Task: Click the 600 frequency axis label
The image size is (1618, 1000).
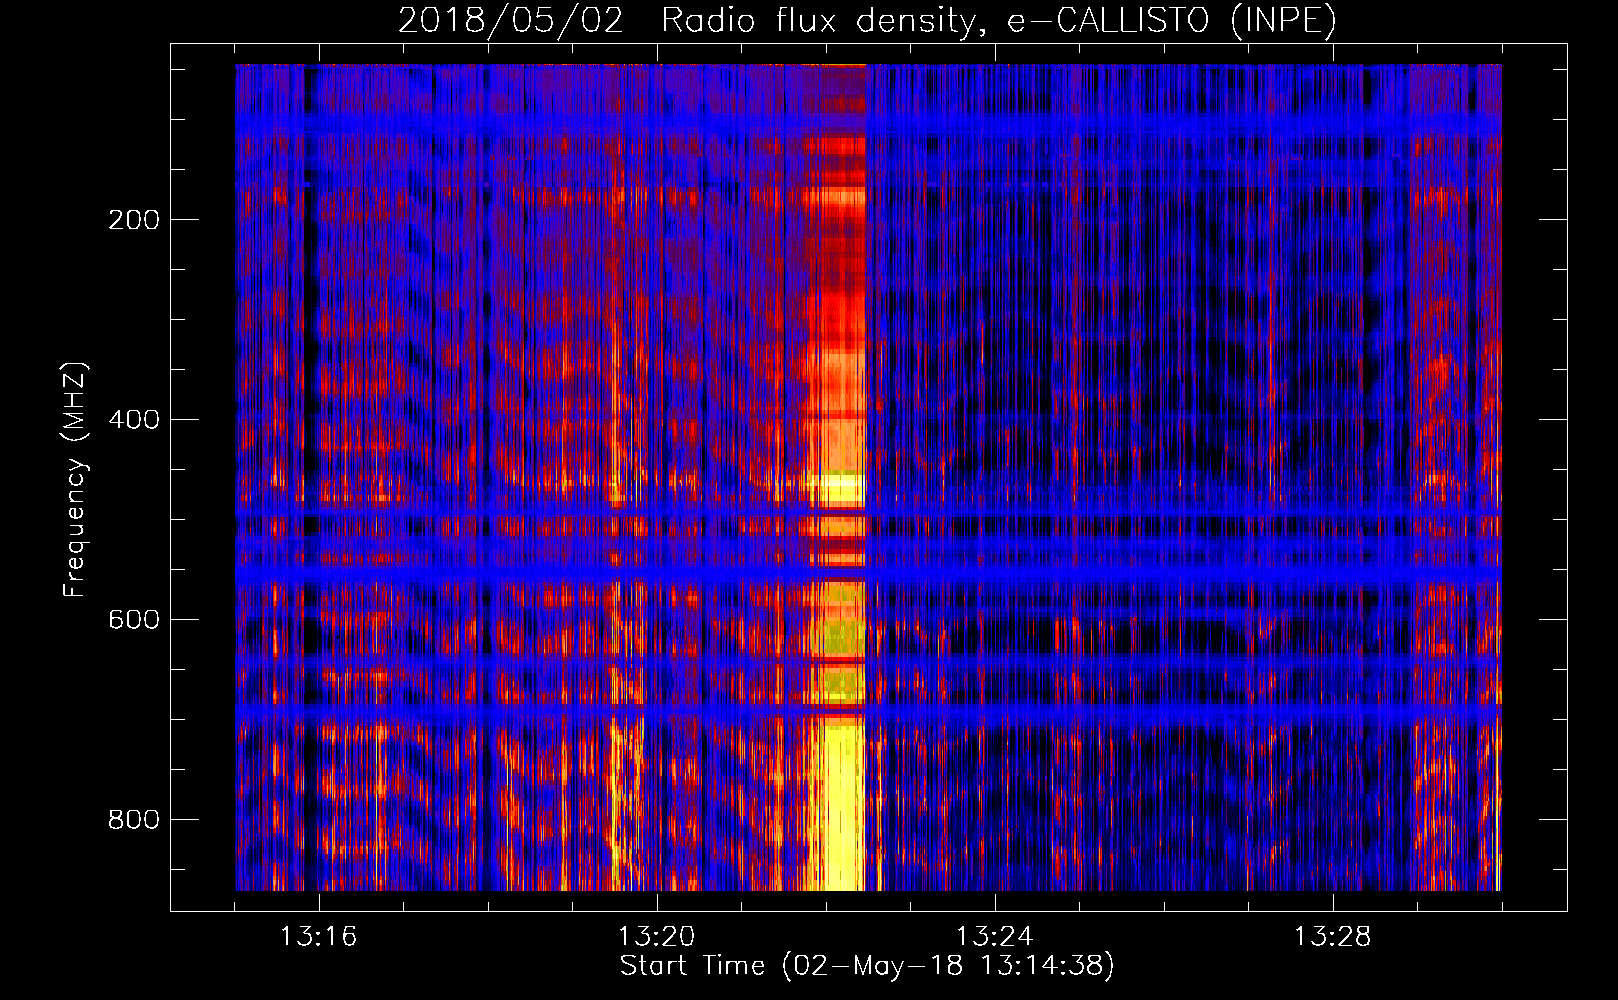Action: pos(134,620)
